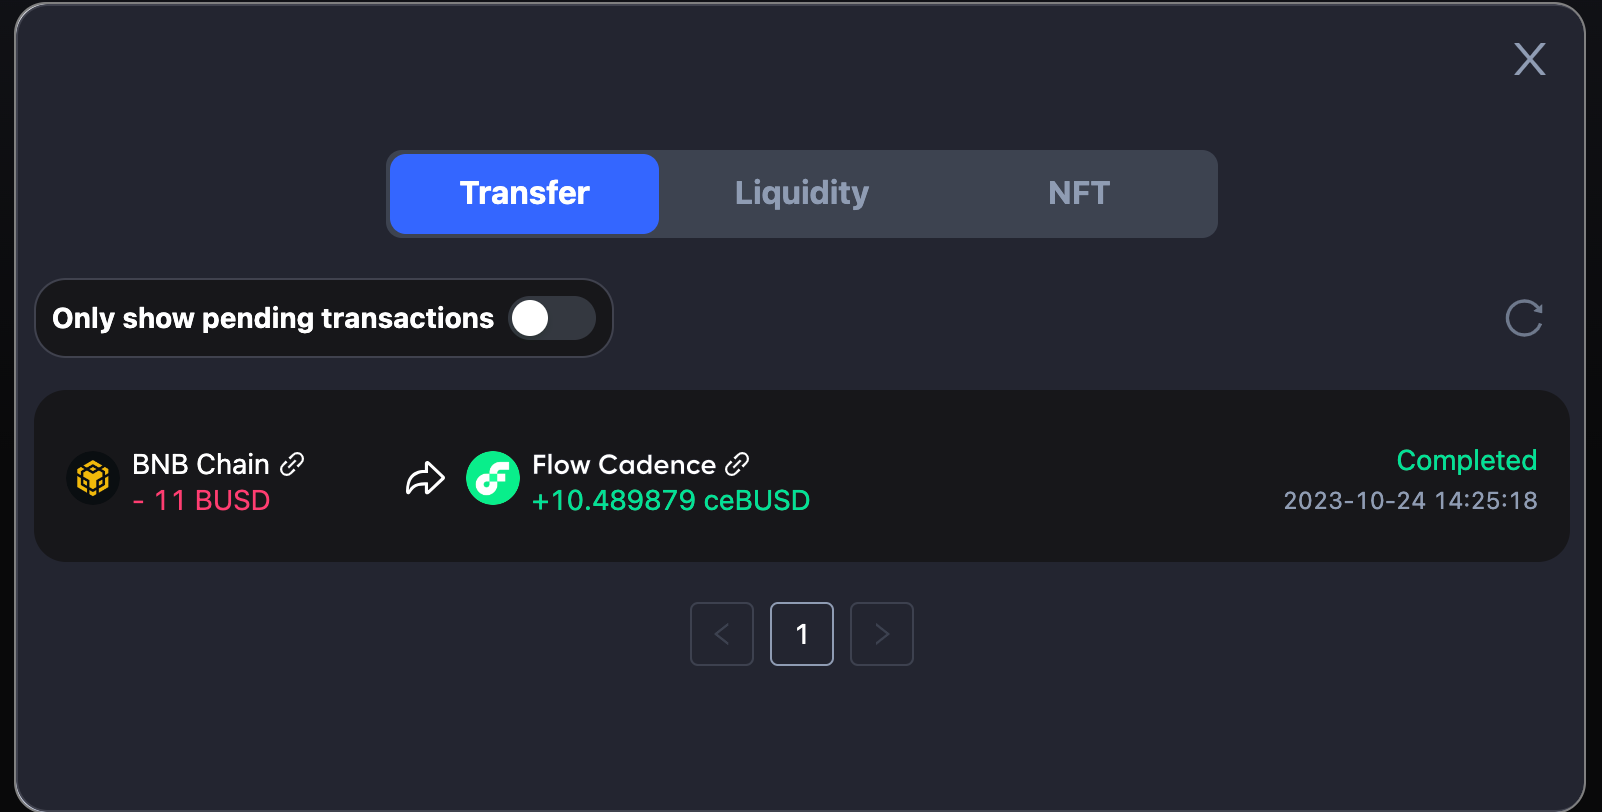1602x812 pixels.
Task: Open the BNB Chain explorer link icon
Action: pyautogui.click(x=292, y=464)
